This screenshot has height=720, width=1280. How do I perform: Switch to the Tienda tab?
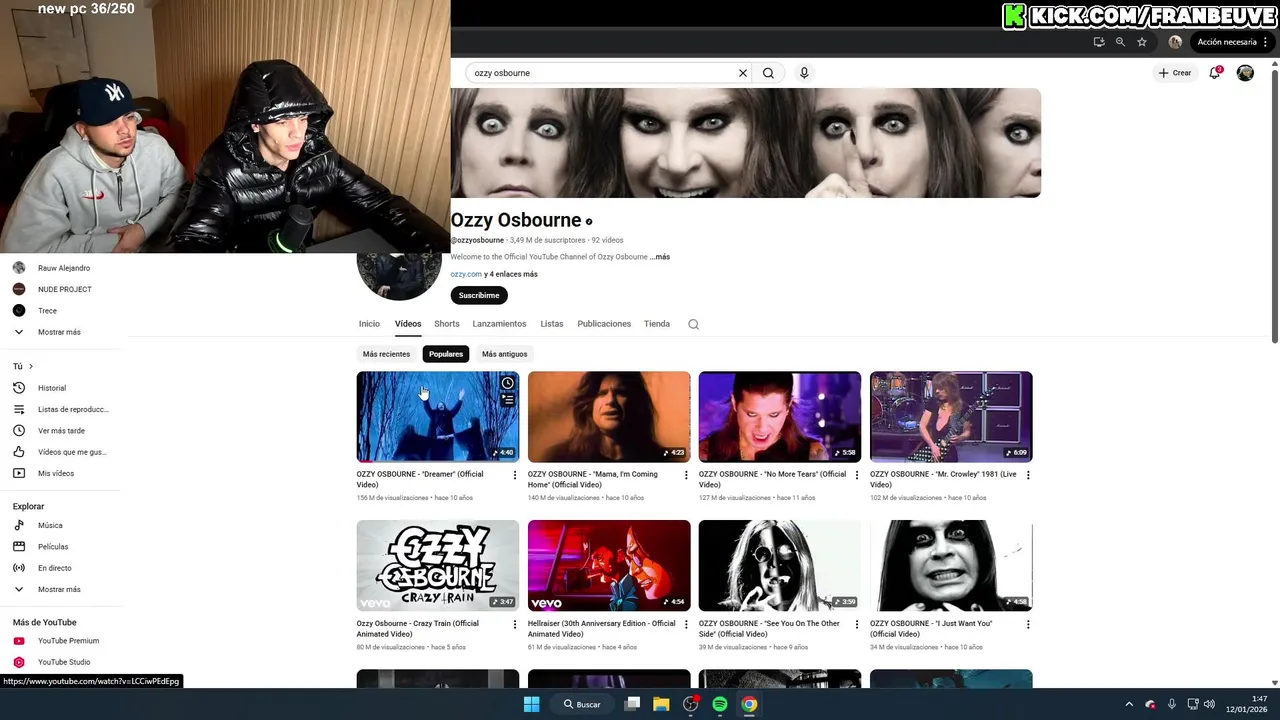click(657, 324)
